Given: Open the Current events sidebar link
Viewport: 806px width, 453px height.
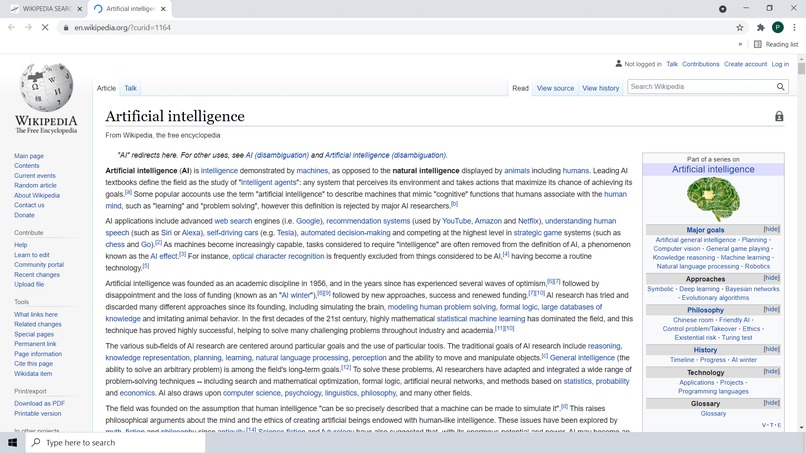Looking at the screenshot, I should (35, 175).
